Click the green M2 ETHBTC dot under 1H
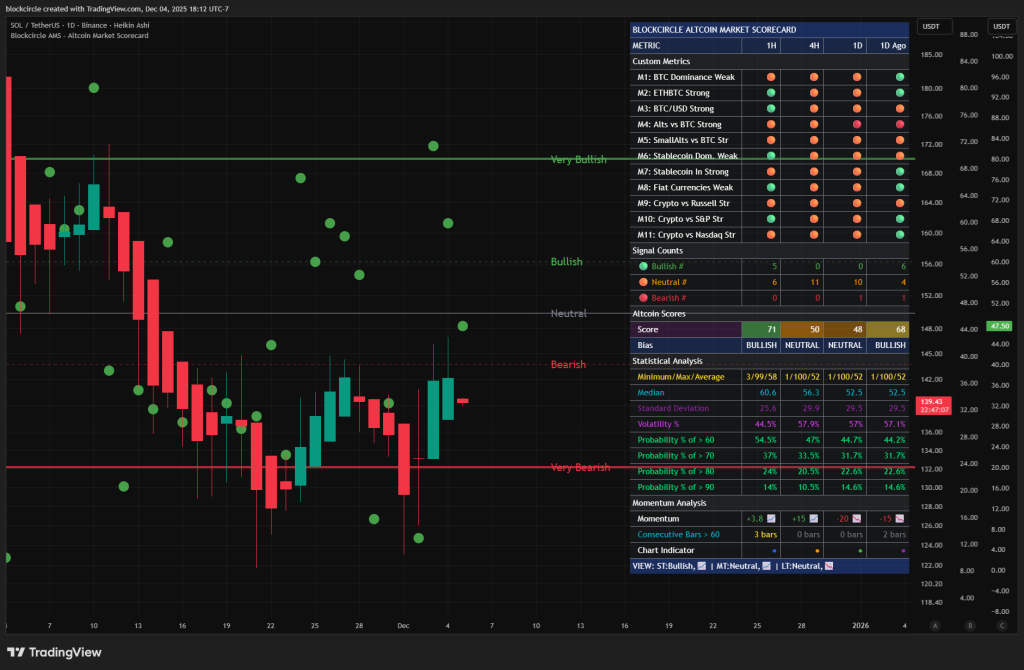Image resolution: width=1024 pixels, height=670 pixels. 771,93
